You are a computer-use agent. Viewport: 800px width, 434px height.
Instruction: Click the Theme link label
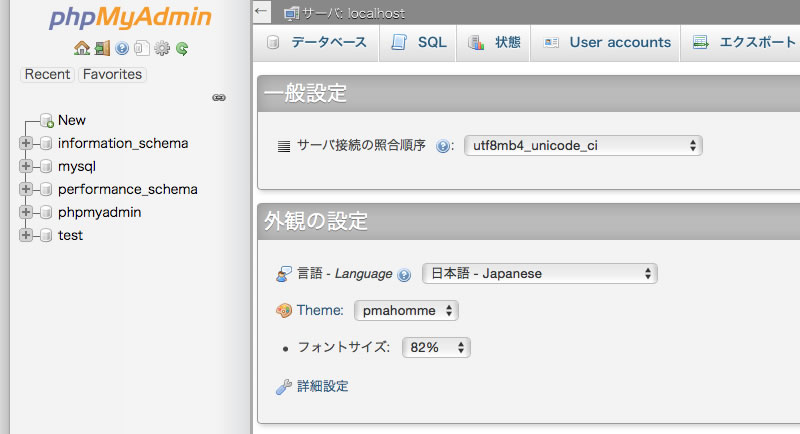(320, 310)
